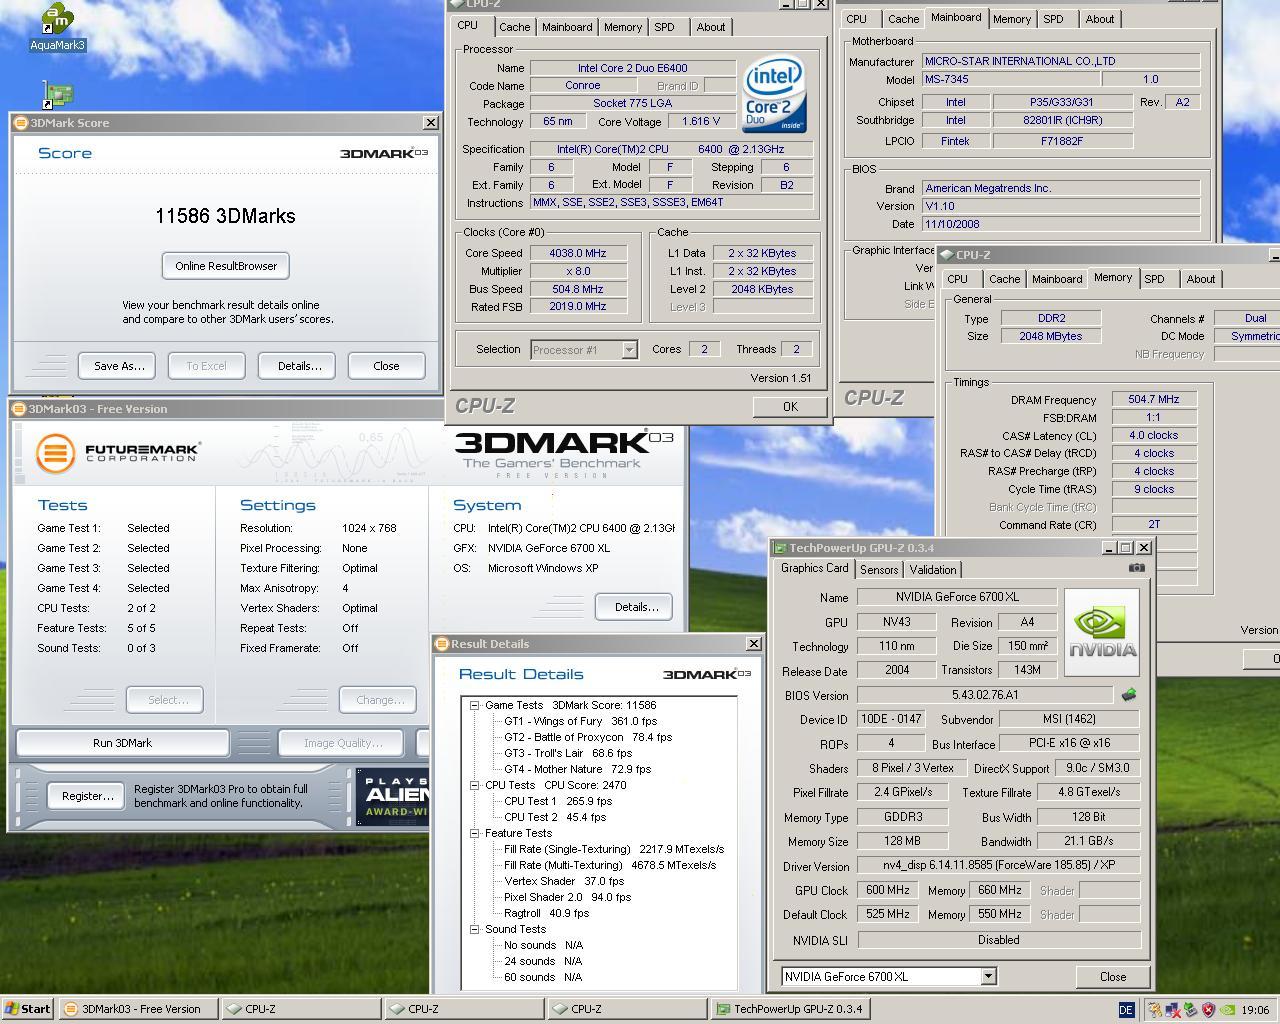Viewport: 1280px width, 1024px height.
Task: Open the Processor #1 selection dropdown
Action: (629, 350)
